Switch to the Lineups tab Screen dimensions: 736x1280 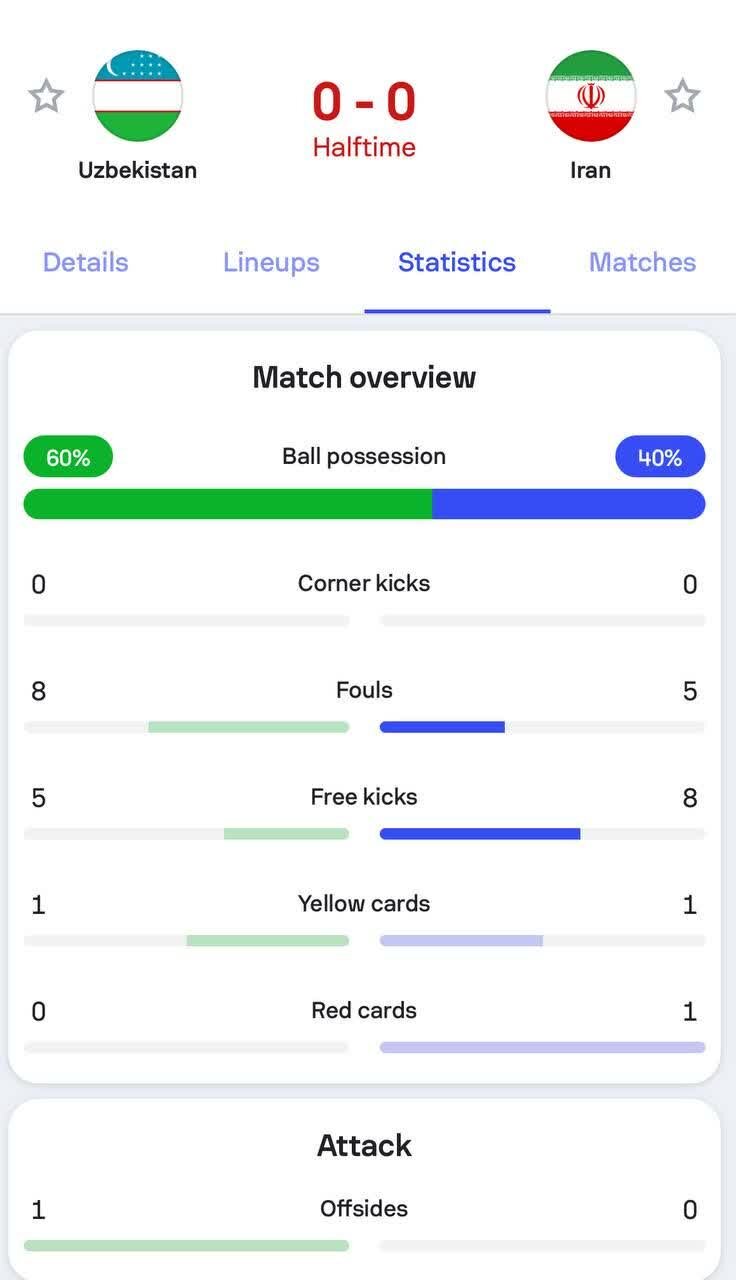tap(271, 262)
